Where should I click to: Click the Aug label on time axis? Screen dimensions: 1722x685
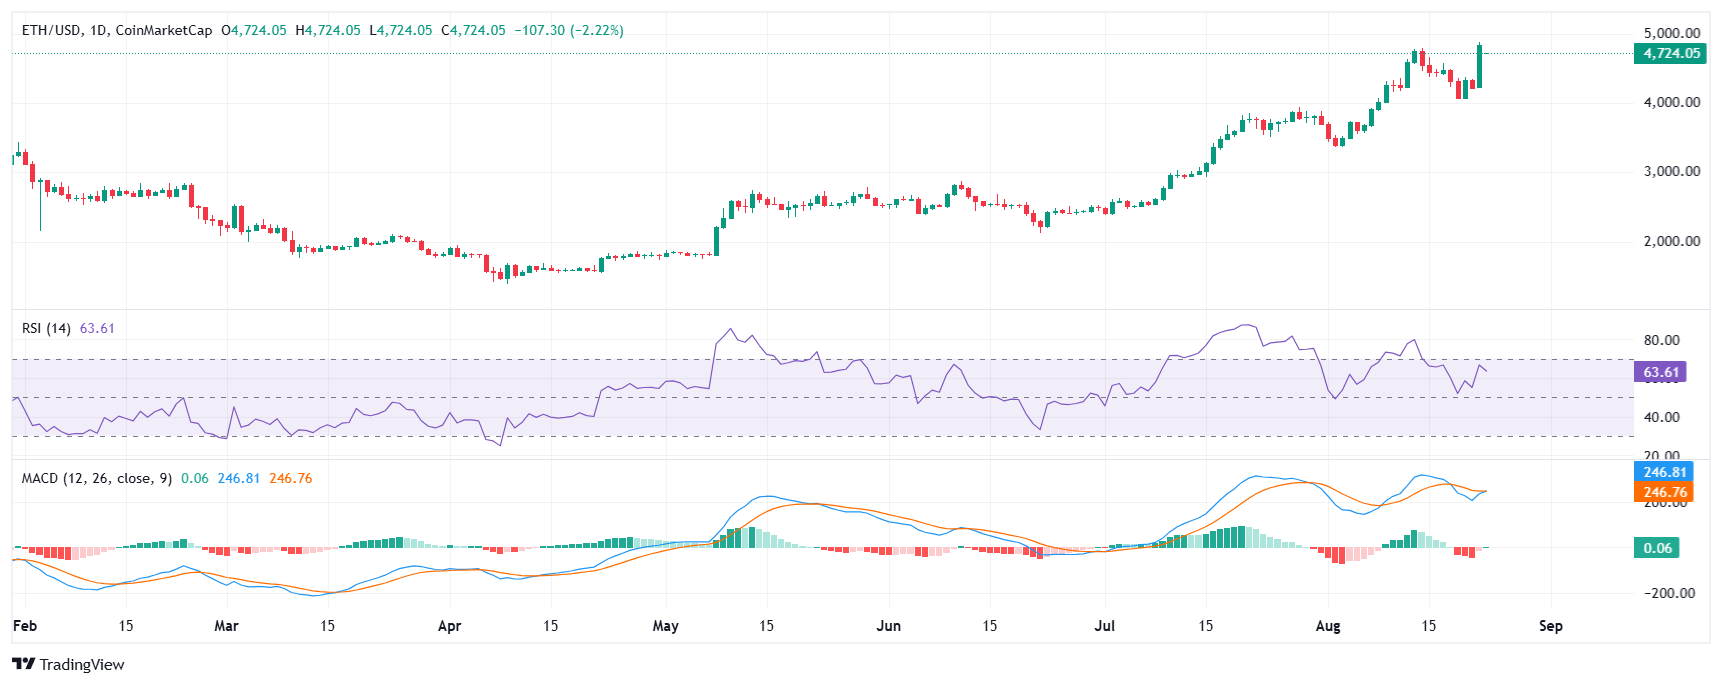tap(1327, 626)
